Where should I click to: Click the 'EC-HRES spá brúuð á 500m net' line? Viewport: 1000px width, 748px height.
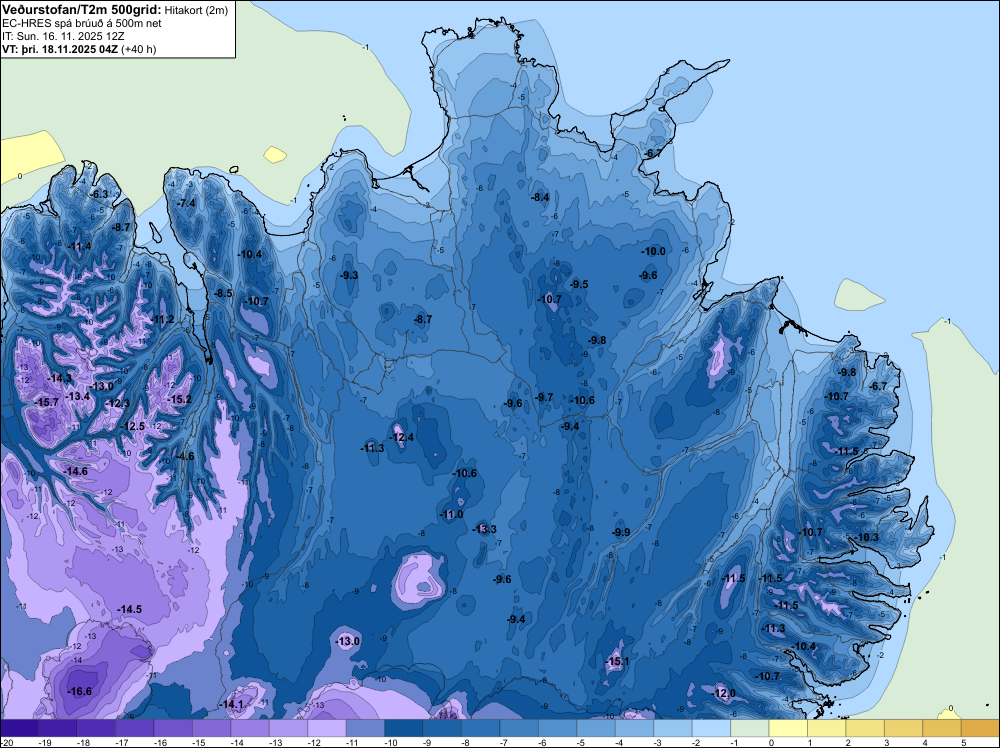[x=82, y=23]
